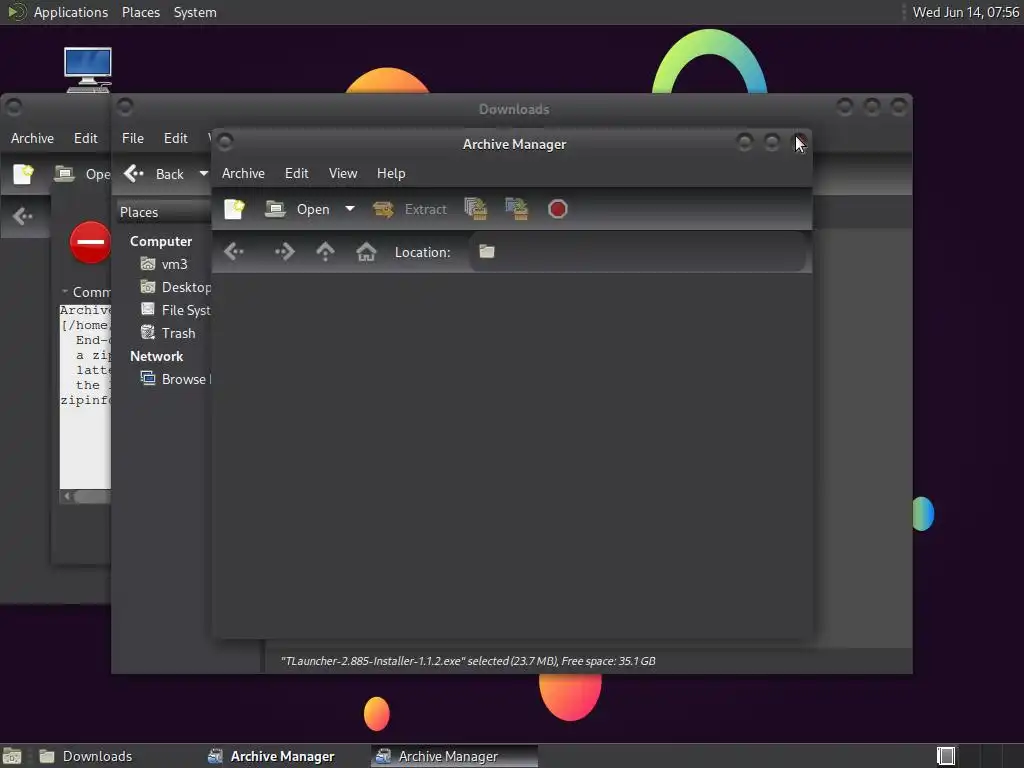Create a new archive in front Archive Manager
The height and width of the screenshot is (768, 1024).
coord(234,209)
